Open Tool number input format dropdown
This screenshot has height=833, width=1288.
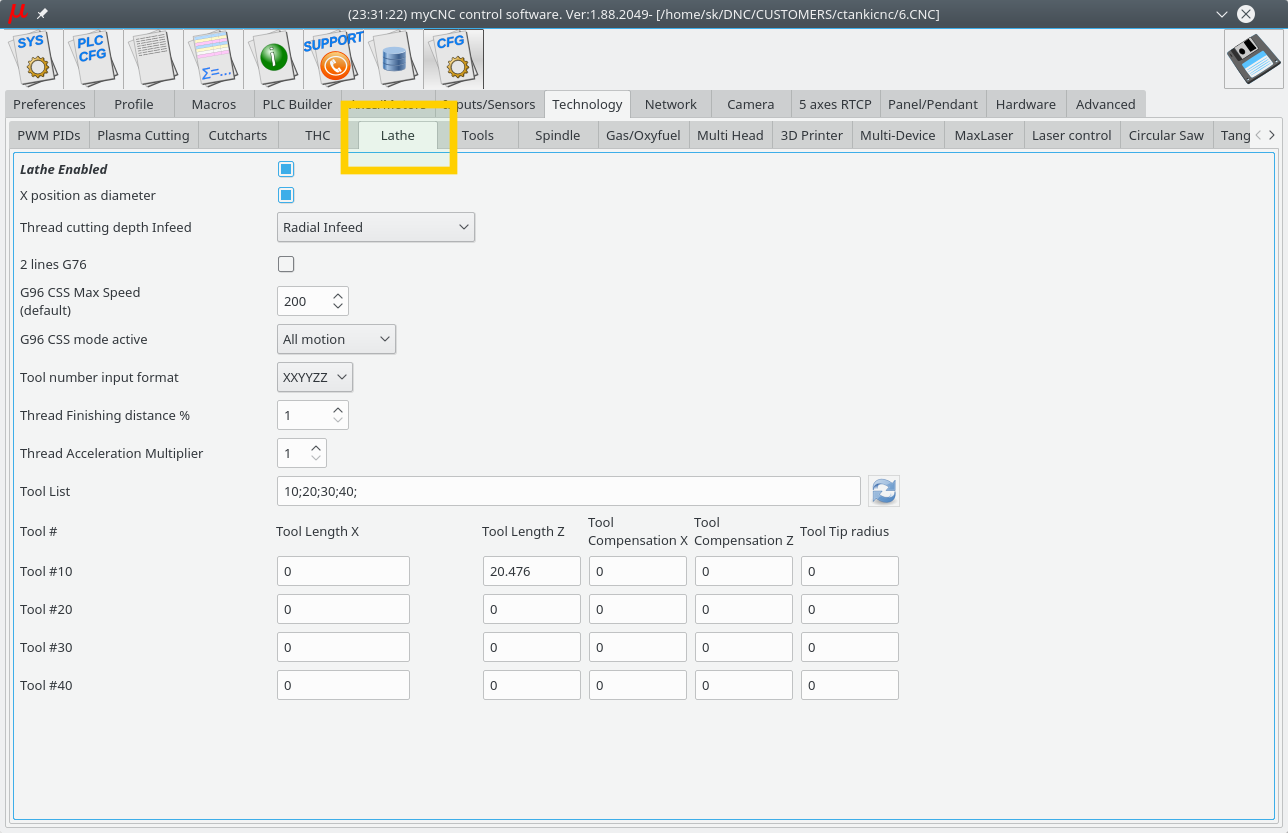click(x=314, y=377)
